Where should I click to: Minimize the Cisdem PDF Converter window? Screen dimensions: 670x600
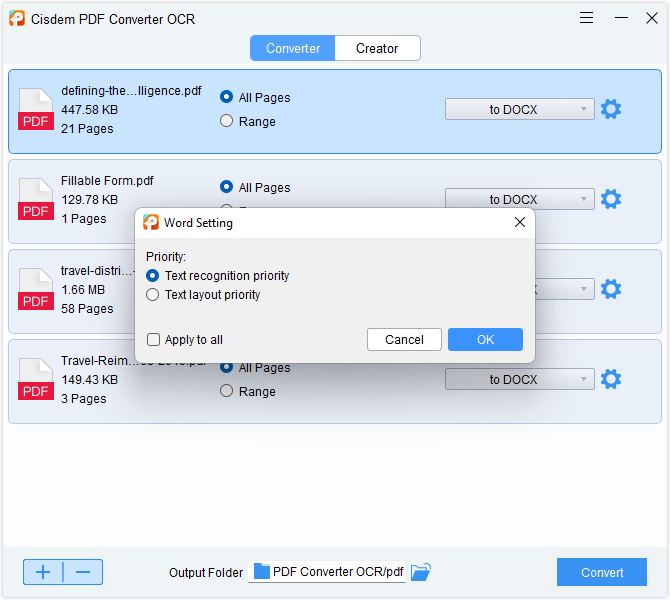coord(621,18)
